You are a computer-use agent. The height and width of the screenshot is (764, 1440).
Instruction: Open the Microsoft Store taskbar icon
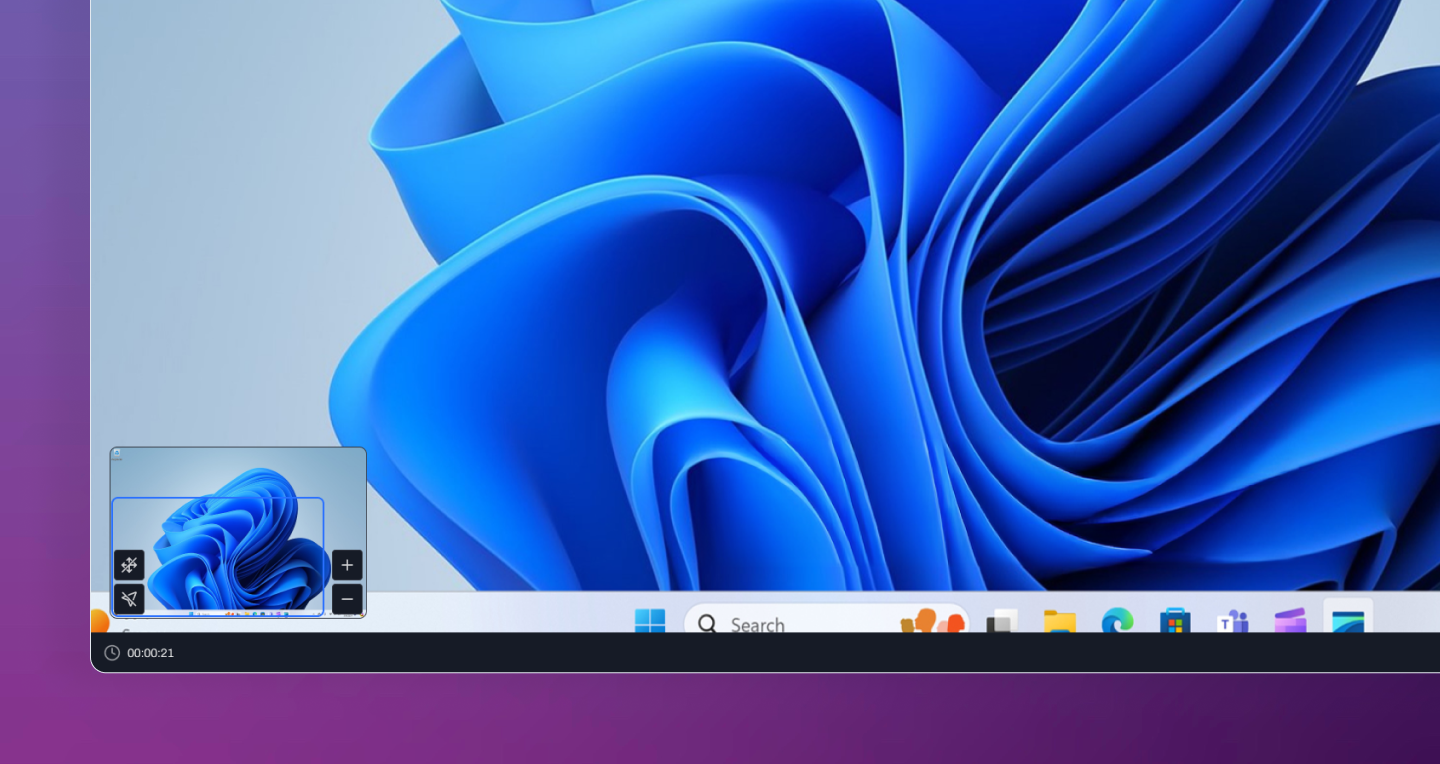1175,621
